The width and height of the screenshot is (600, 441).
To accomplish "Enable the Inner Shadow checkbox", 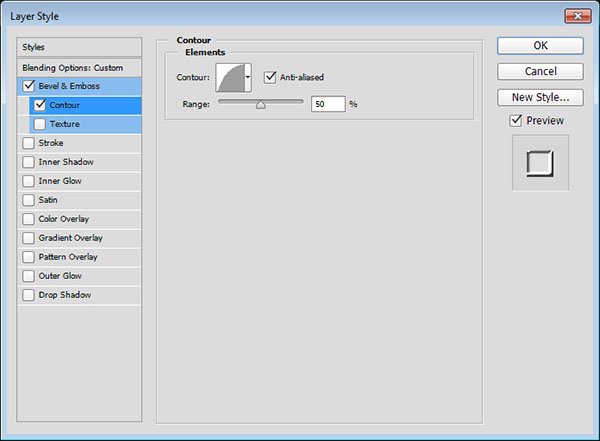I will point(28,162).
